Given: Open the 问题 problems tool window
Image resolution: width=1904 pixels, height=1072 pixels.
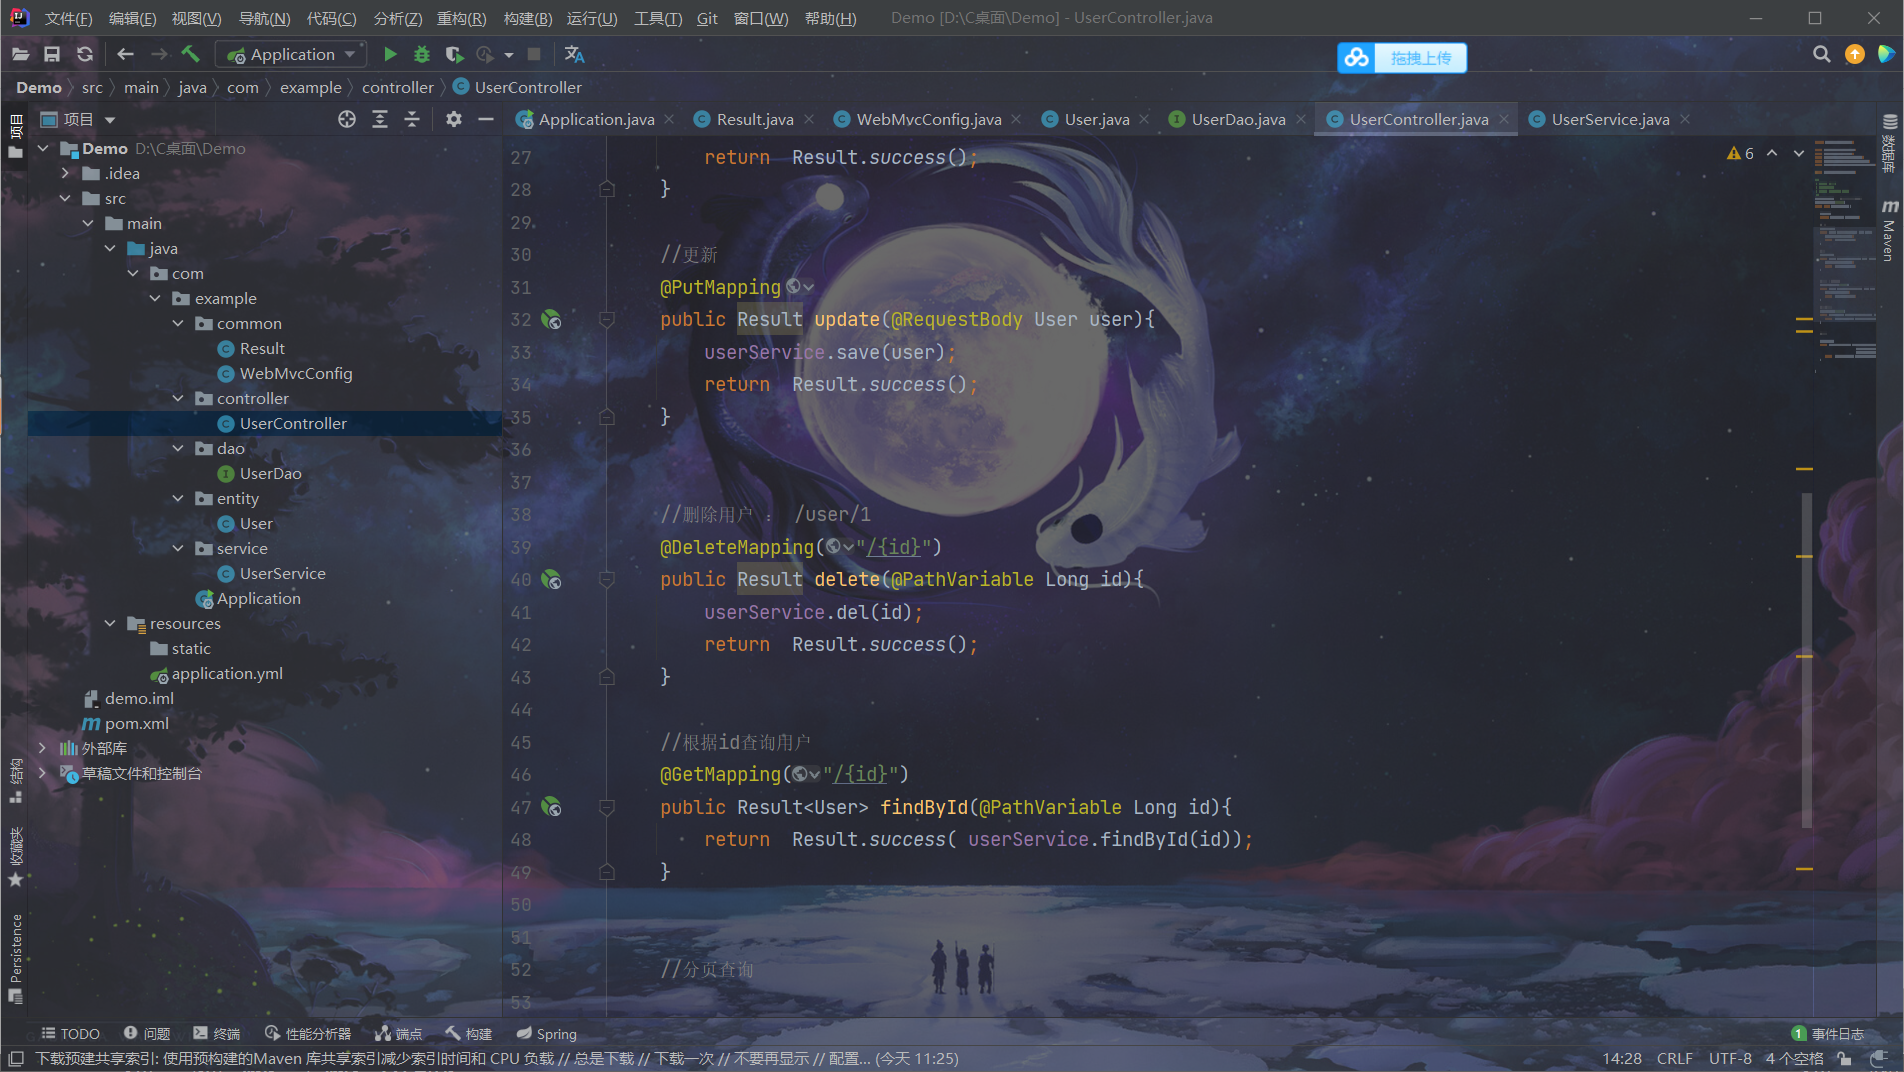Looking at the screenshot, I should point(147,1034).
